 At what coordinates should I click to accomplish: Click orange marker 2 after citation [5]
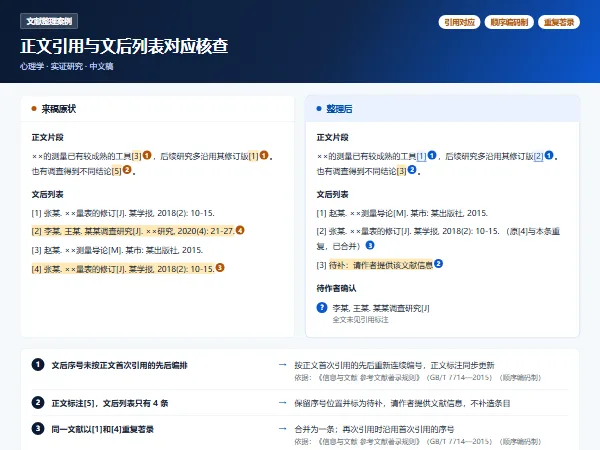point(127,170)
